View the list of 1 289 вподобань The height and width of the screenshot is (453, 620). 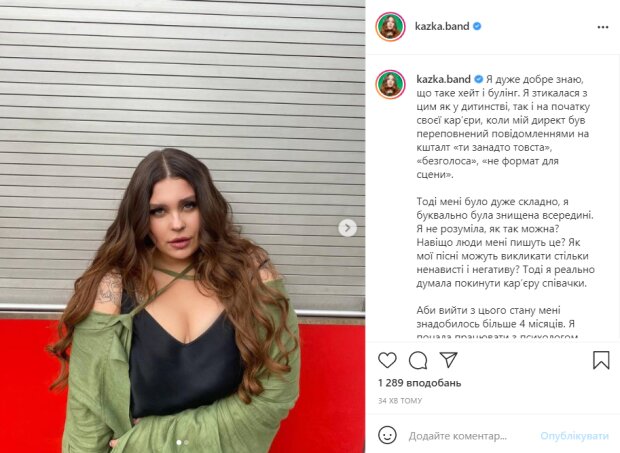[420, 383]
